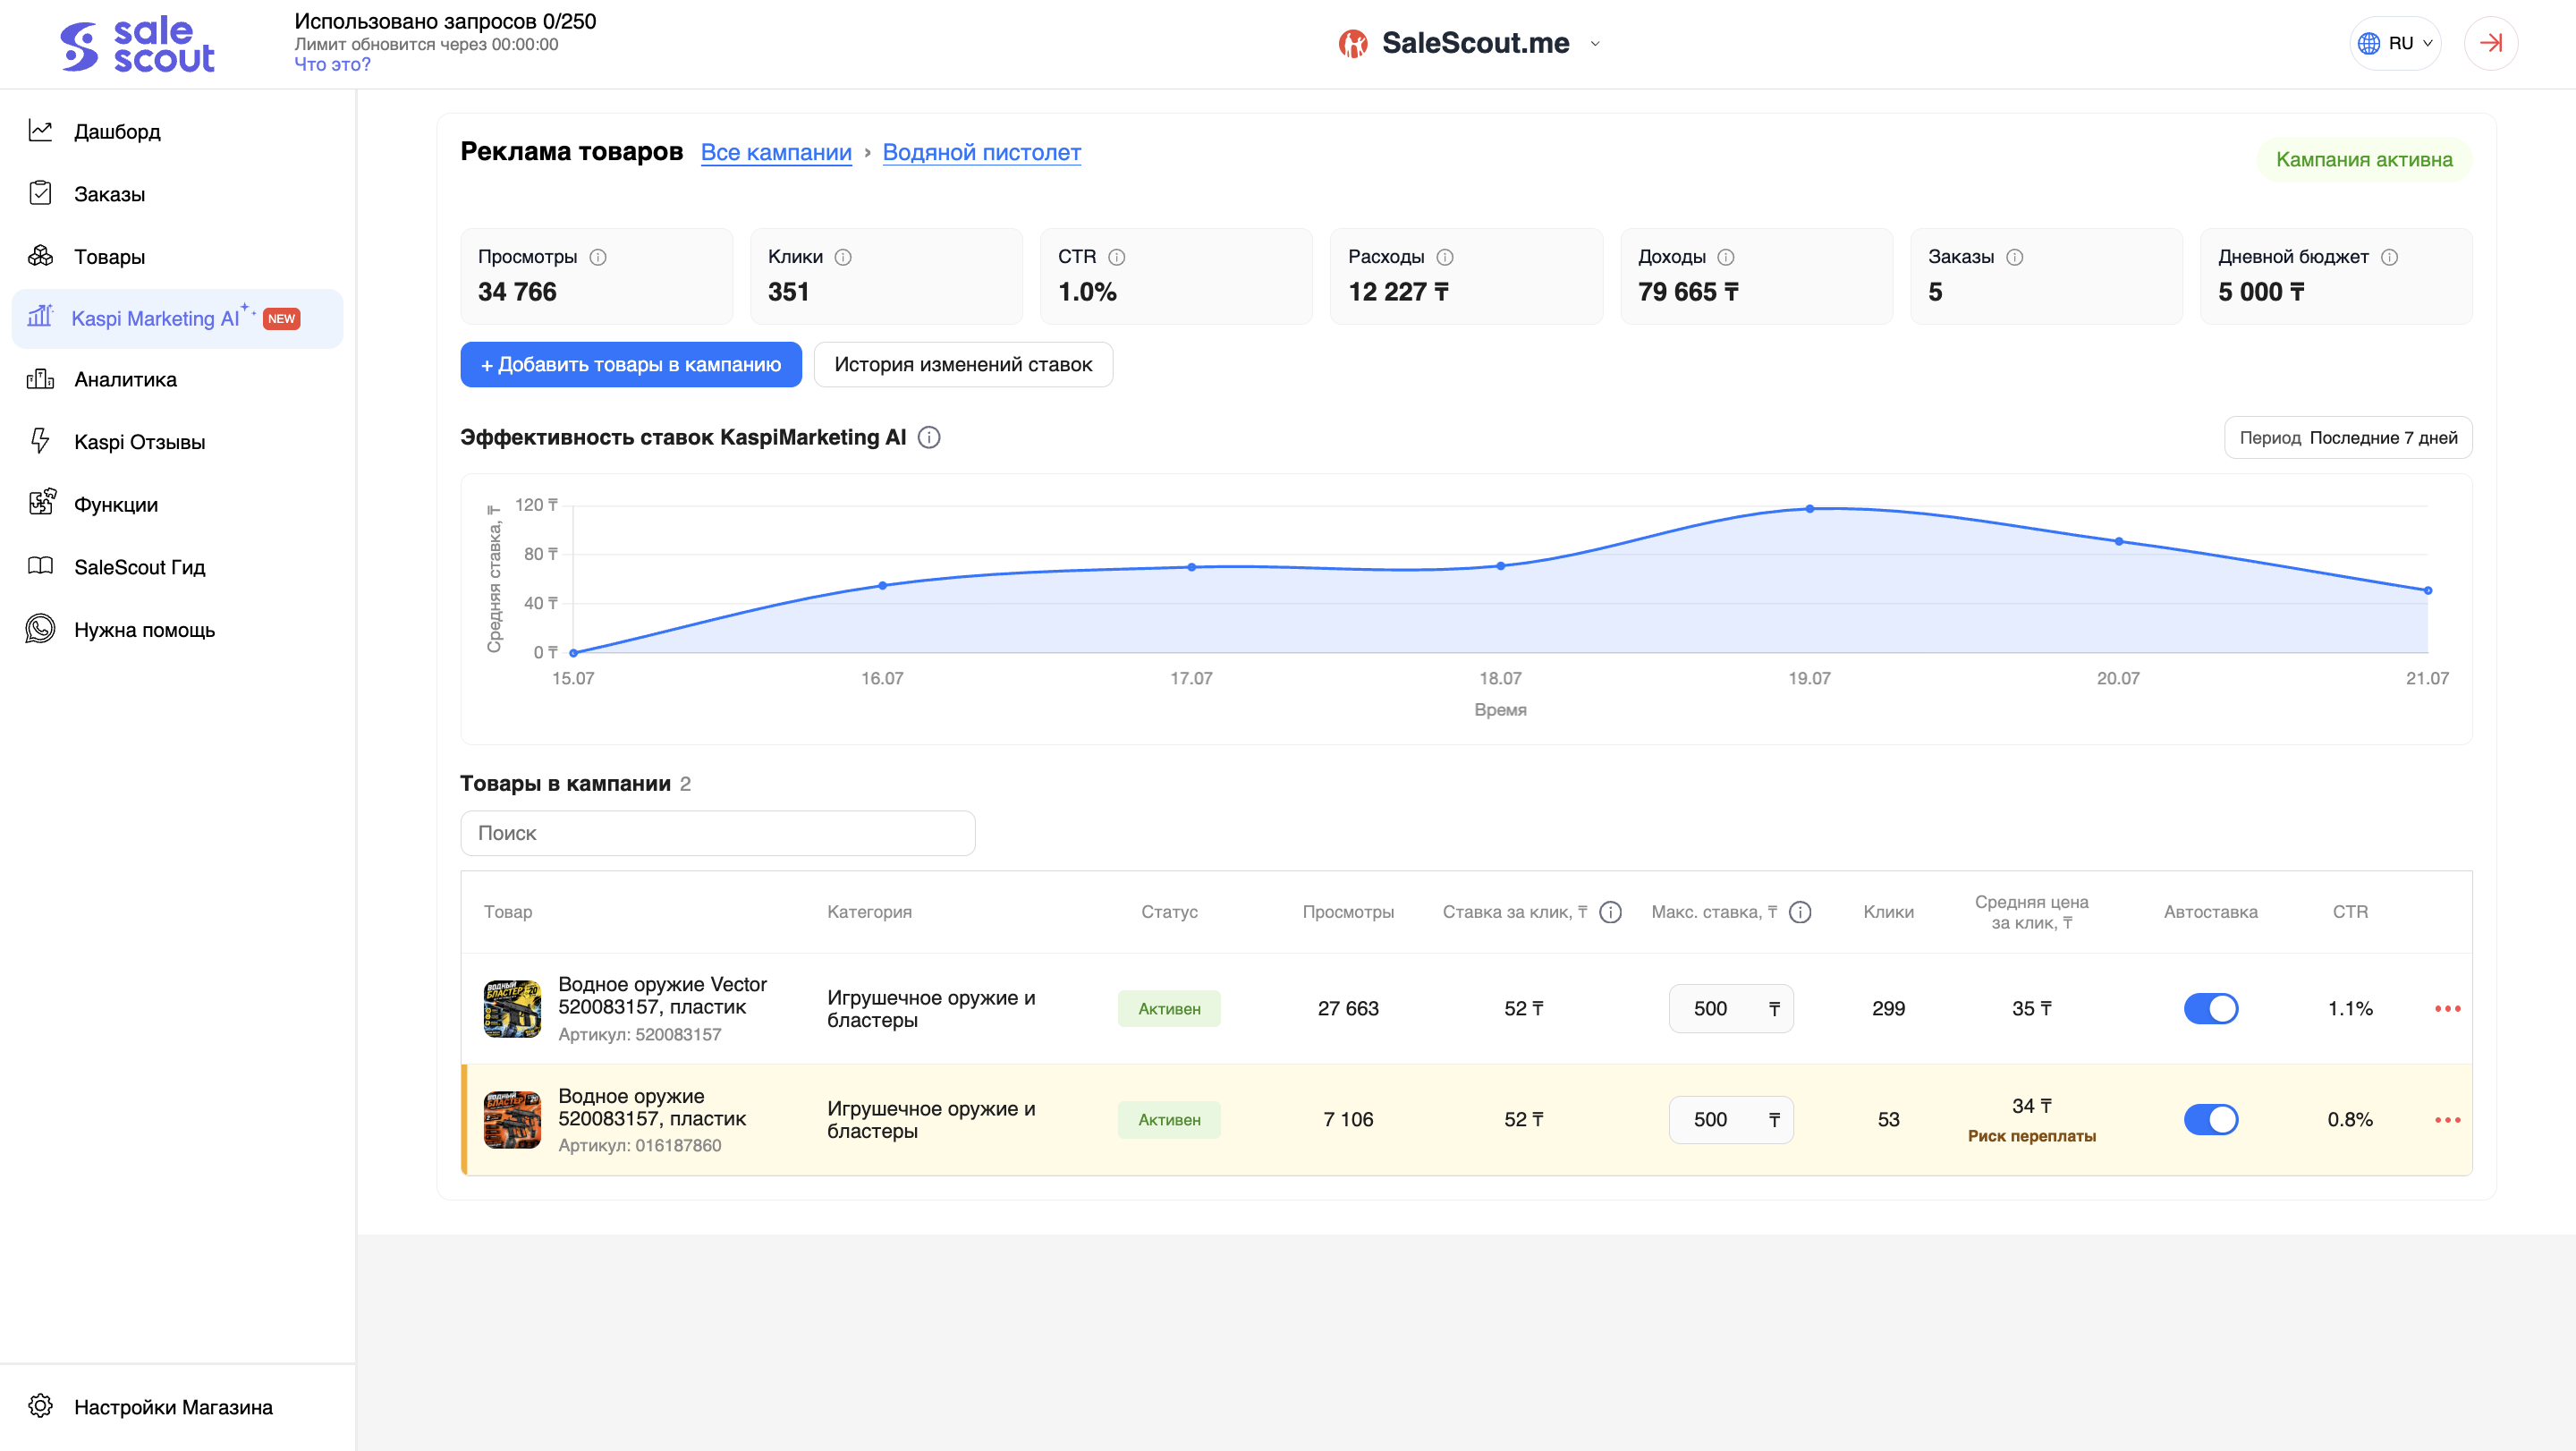Click the Водное оружие Vector product thumbnail
This screenshot has width=2576, height=1451.
[512, 1008]
